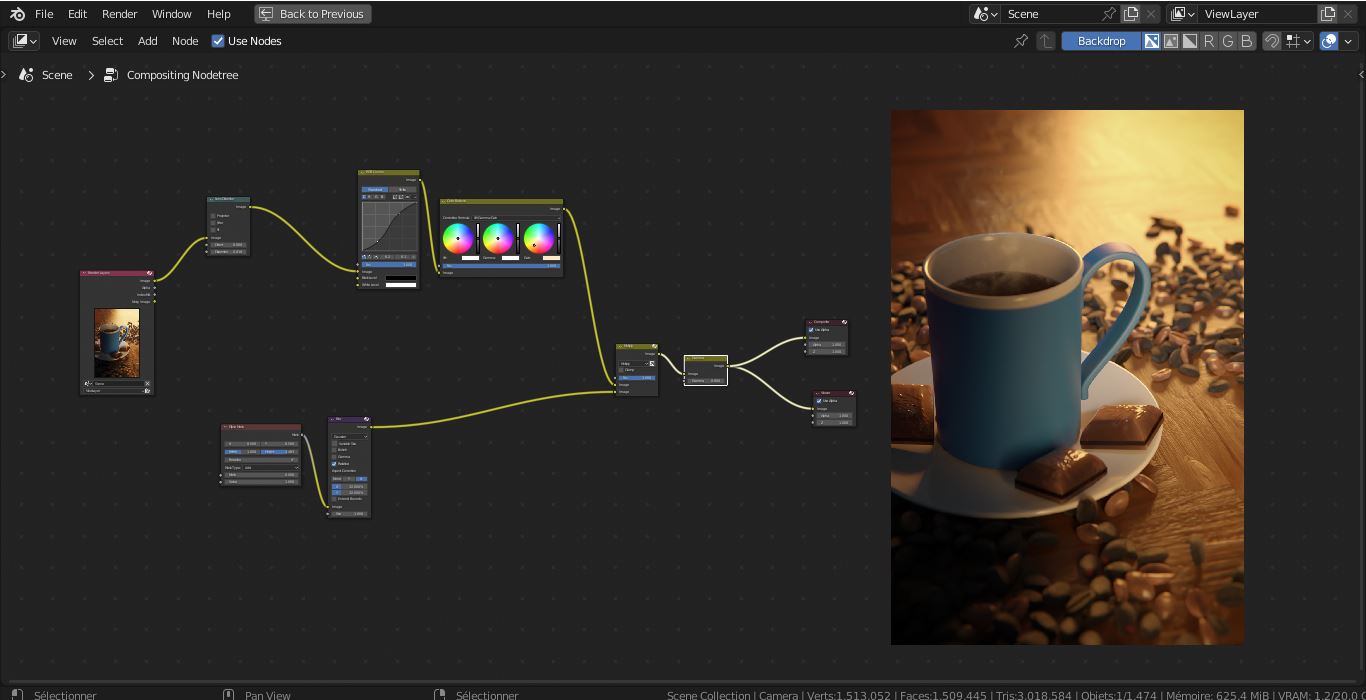Go to parent node tree

1046,41
